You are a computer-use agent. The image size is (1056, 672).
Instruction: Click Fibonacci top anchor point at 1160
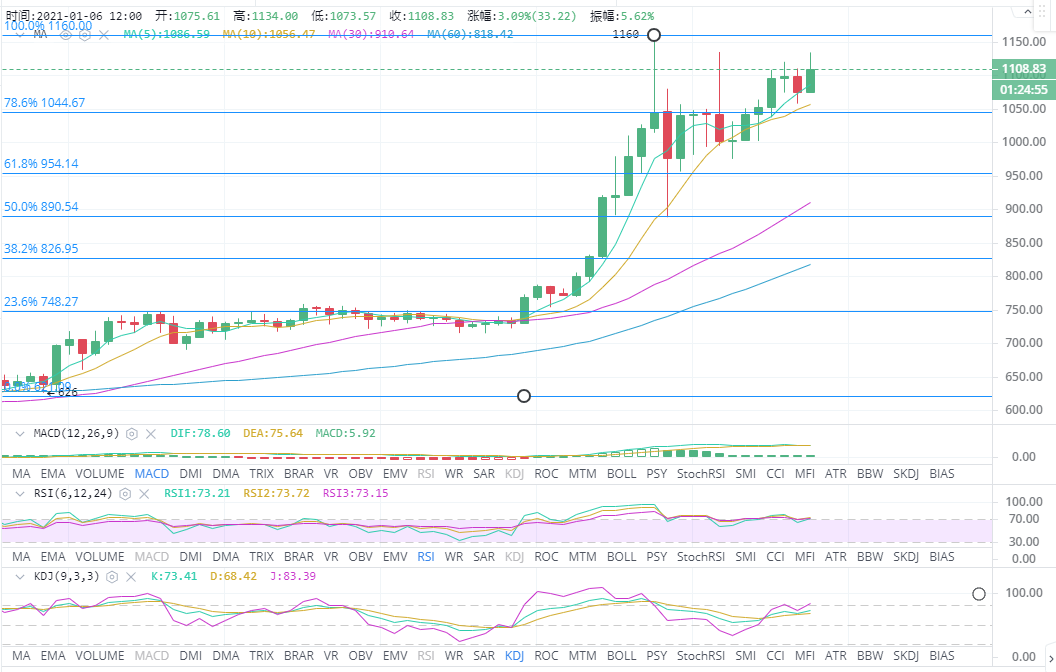point(654,35)
